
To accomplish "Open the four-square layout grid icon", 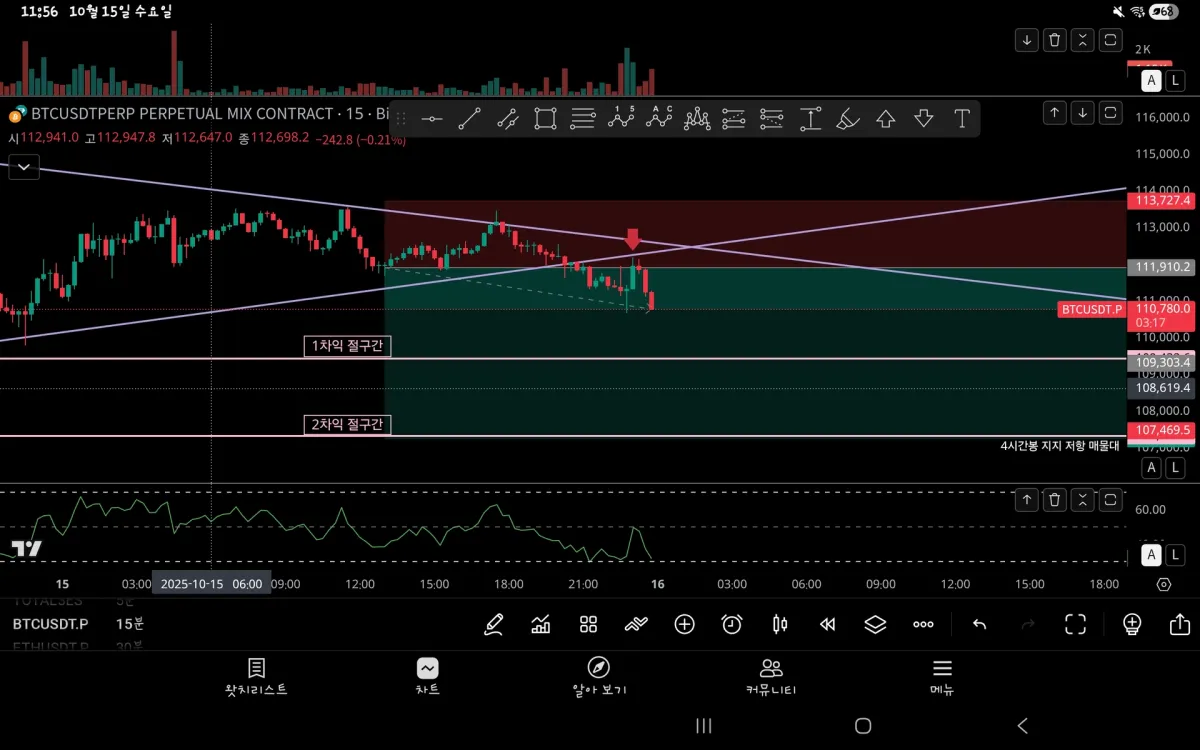I will pyautogui.click(x=589, y=625).
